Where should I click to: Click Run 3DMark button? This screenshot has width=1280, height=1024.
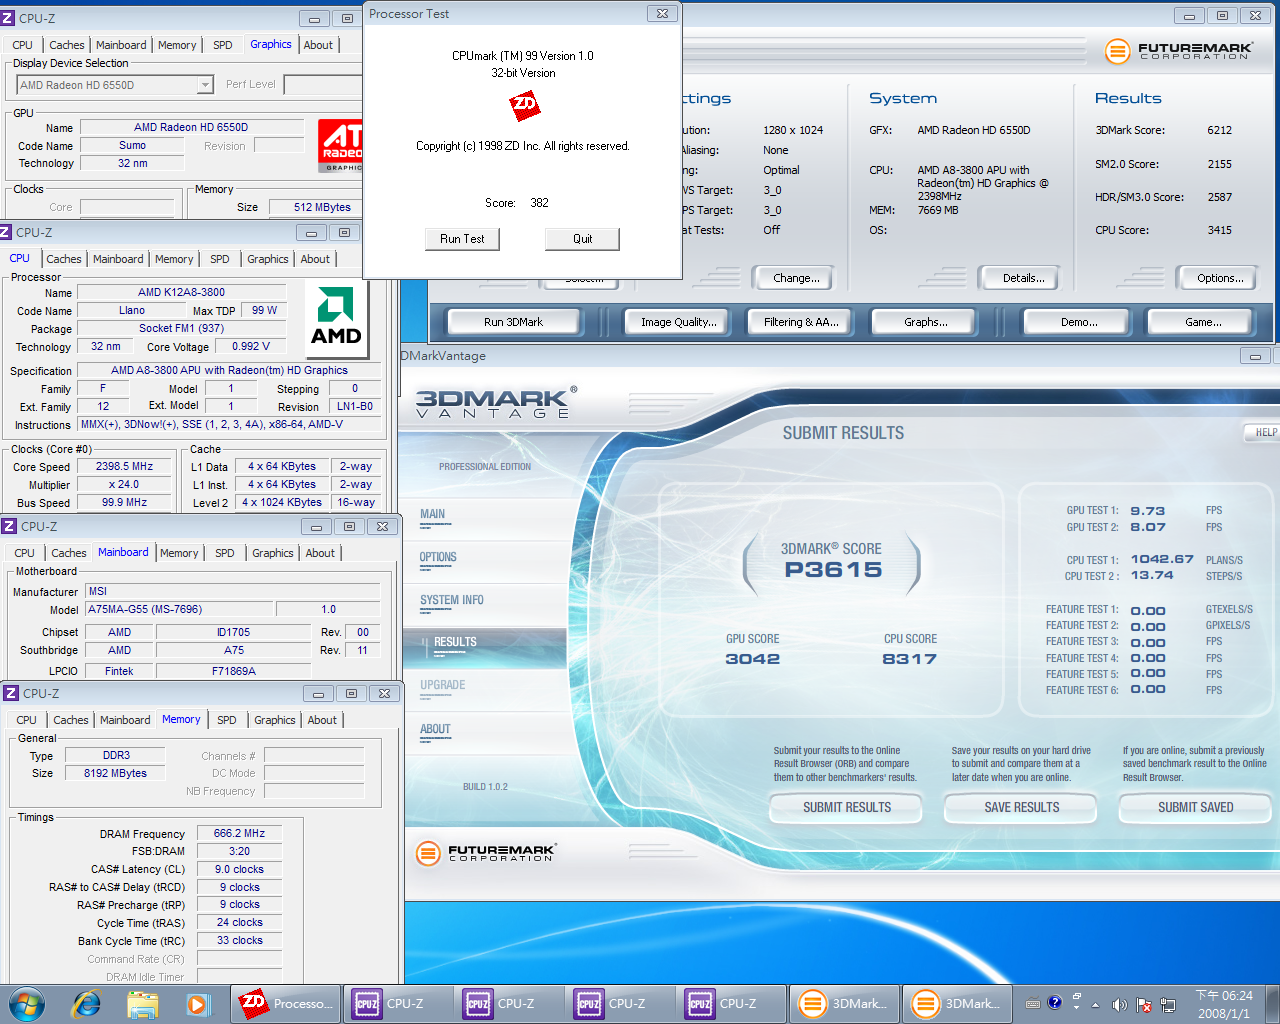(513, 322)
